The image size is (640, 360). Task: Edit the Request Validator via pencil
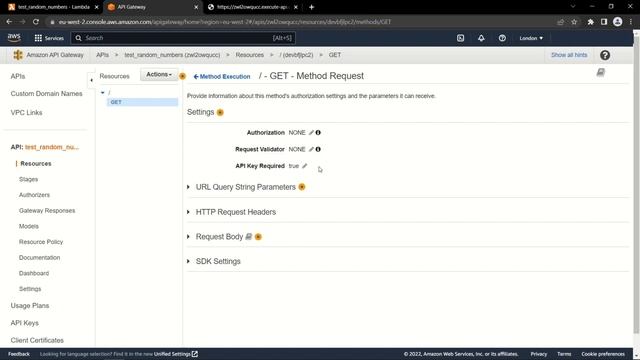(x=311, y=149)
